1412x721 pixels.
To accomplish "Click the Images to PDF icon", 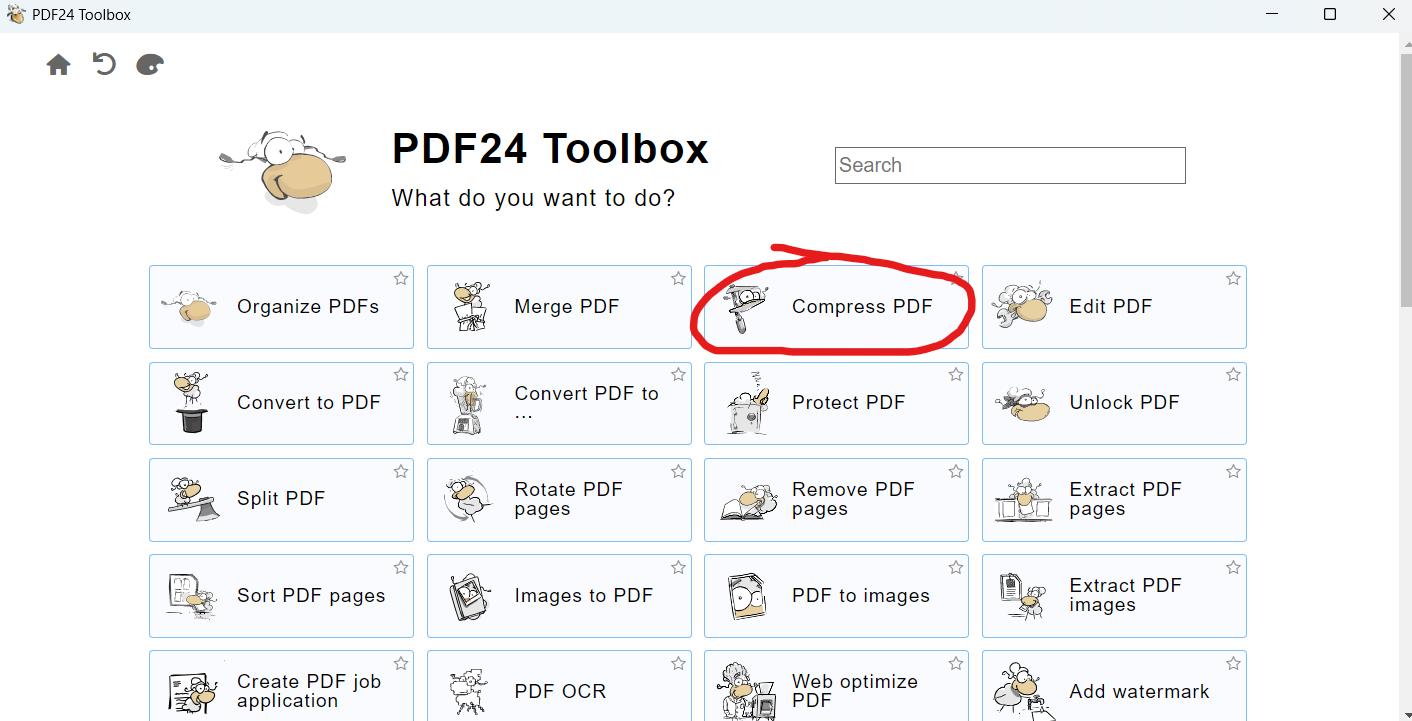I will point(470,596).
